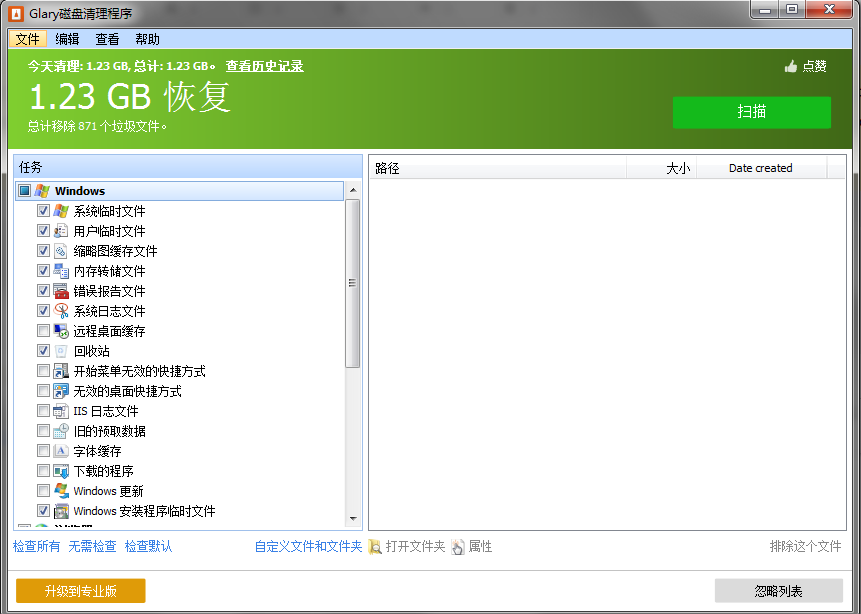Click the 用户临时文件 icon
Screen dimensions: 861x614
(x=61, y=231)
